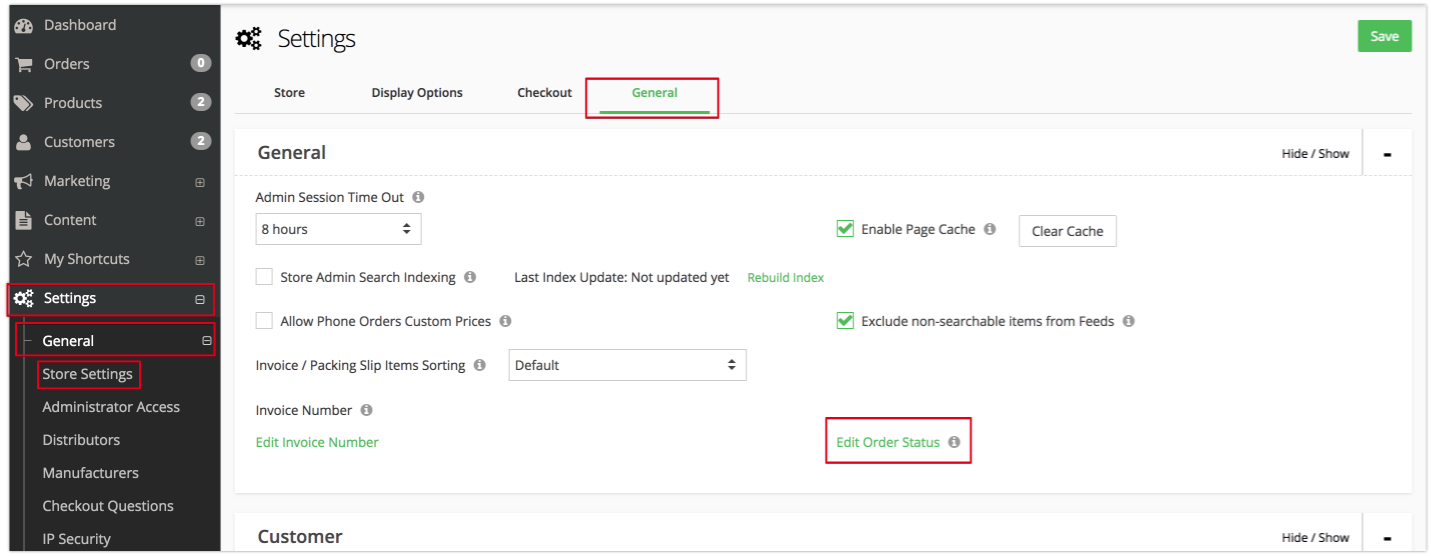Click the Content document icon

click(24, 220)
